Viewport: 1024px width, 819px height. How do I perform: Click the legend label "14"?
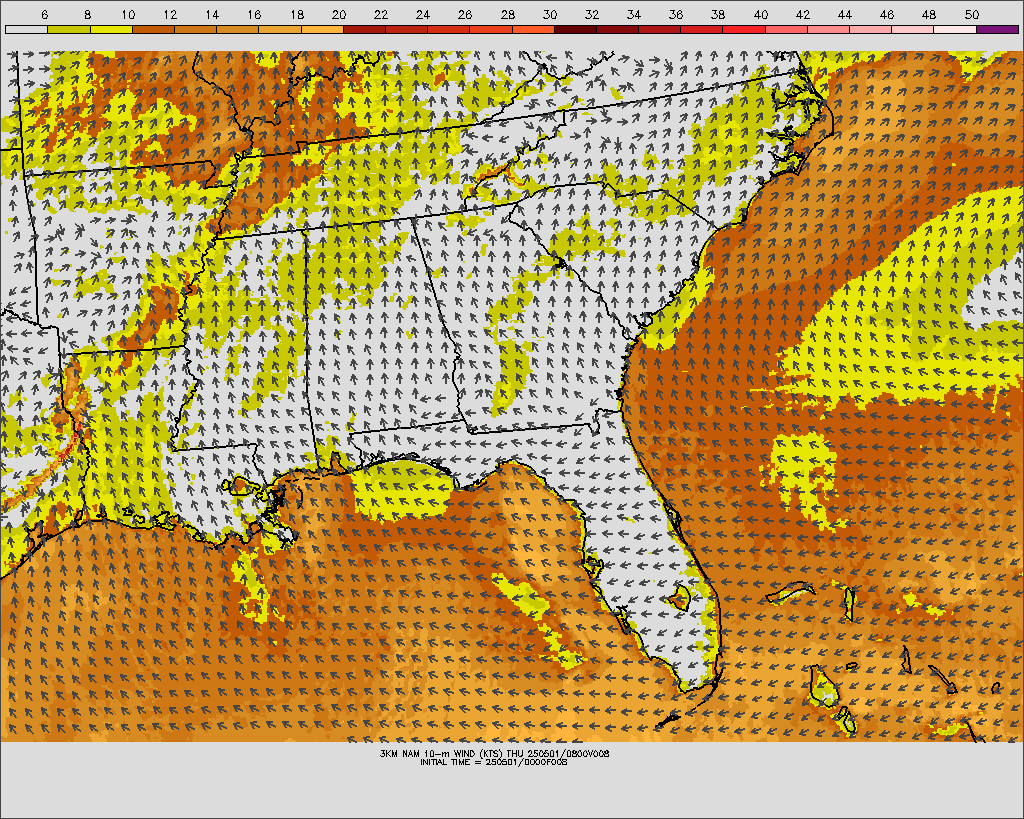pyautogui.click(x=212, y=14)
